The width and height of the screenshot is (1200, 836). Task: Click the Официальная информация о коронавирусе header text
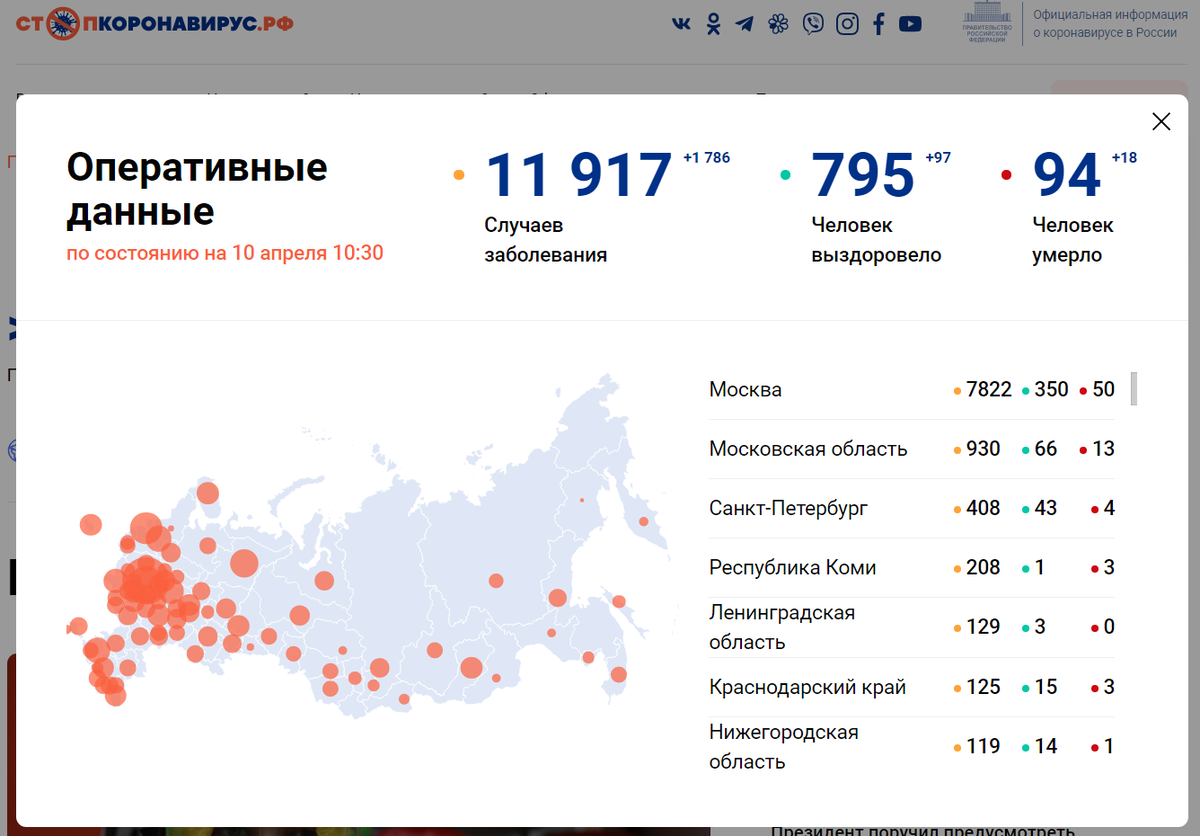point(1110,24)
